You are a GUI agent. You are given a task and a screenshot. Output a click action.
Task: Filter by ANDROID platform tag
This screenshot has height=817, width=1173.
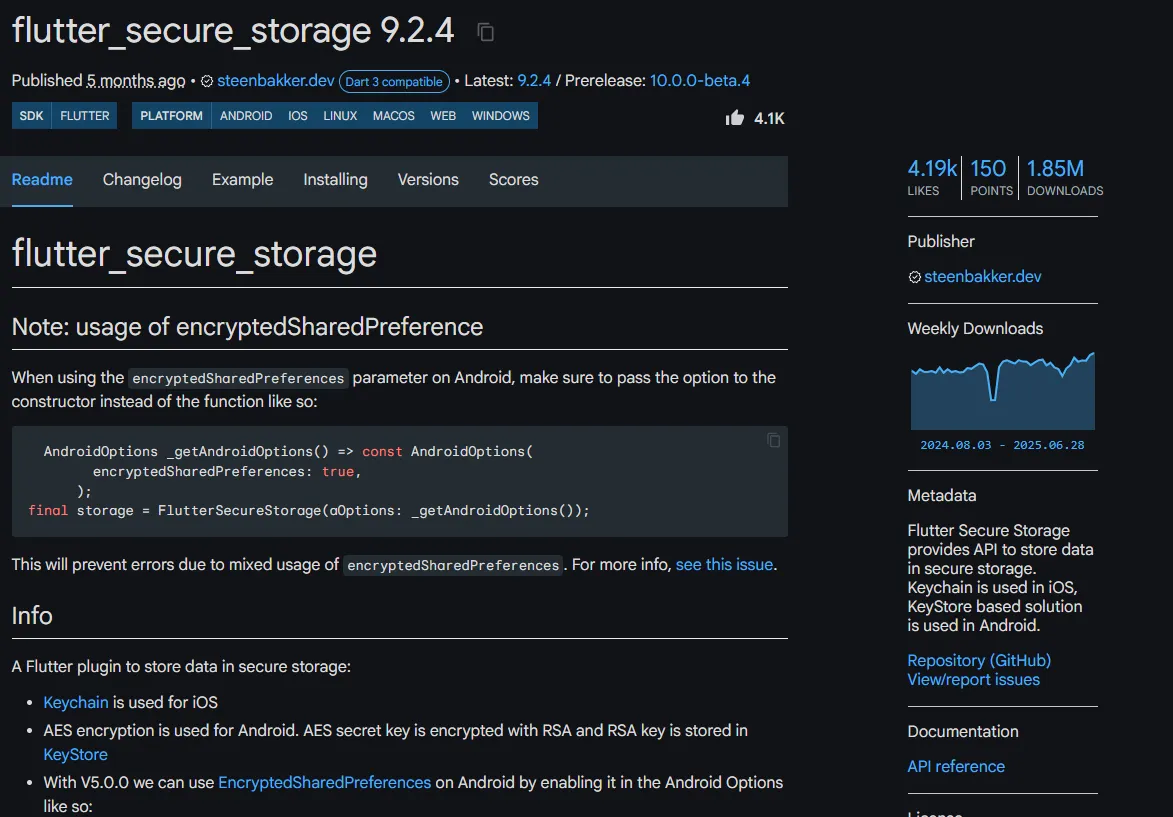246,116
